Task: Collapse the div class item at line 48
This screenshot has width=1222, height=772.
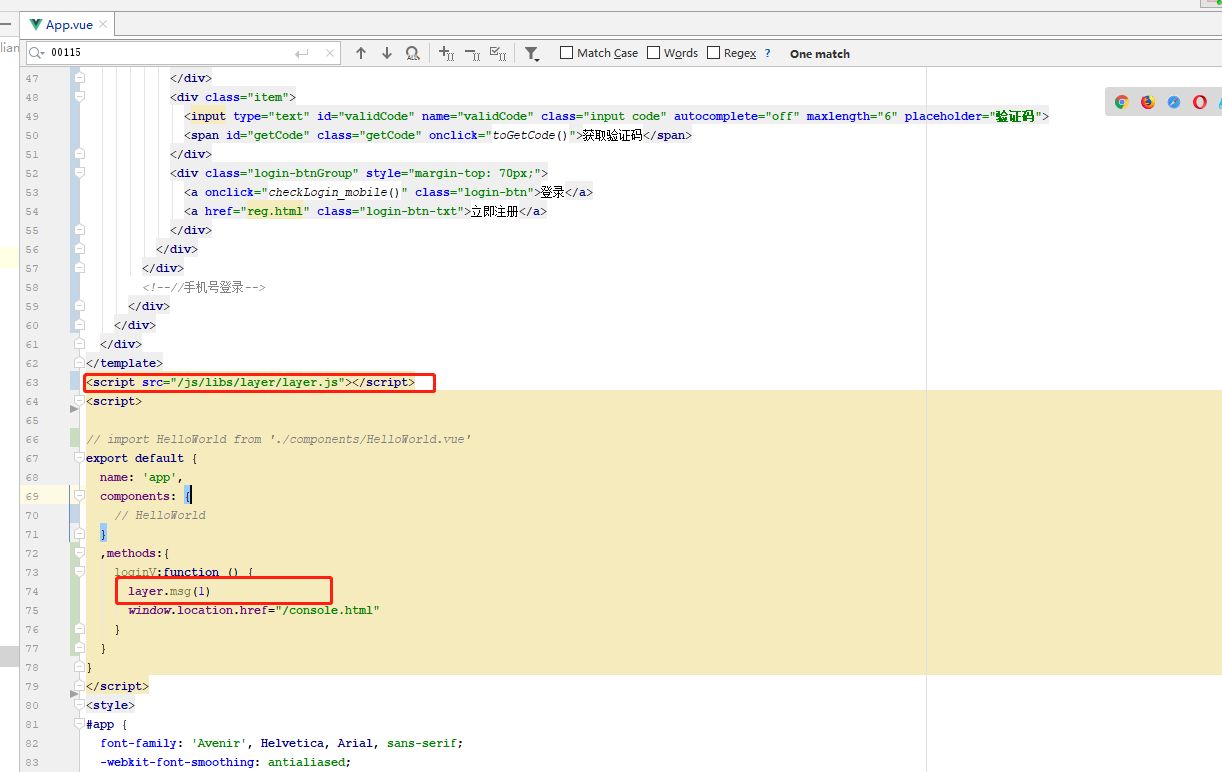Action: [78, 97]
